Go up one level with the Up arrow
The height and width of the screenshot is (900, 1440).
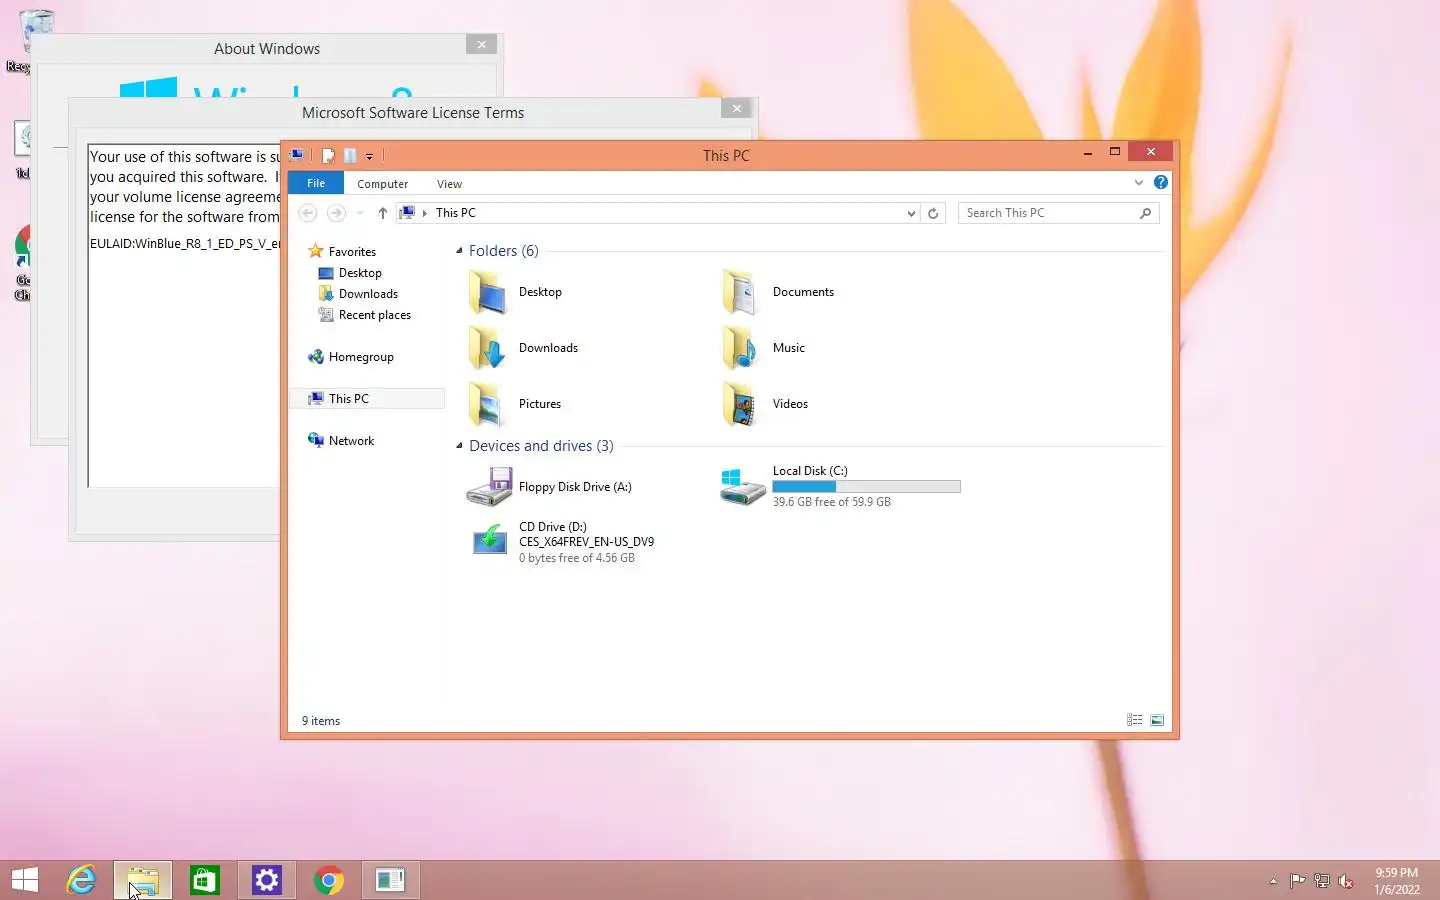coord(382,213)
